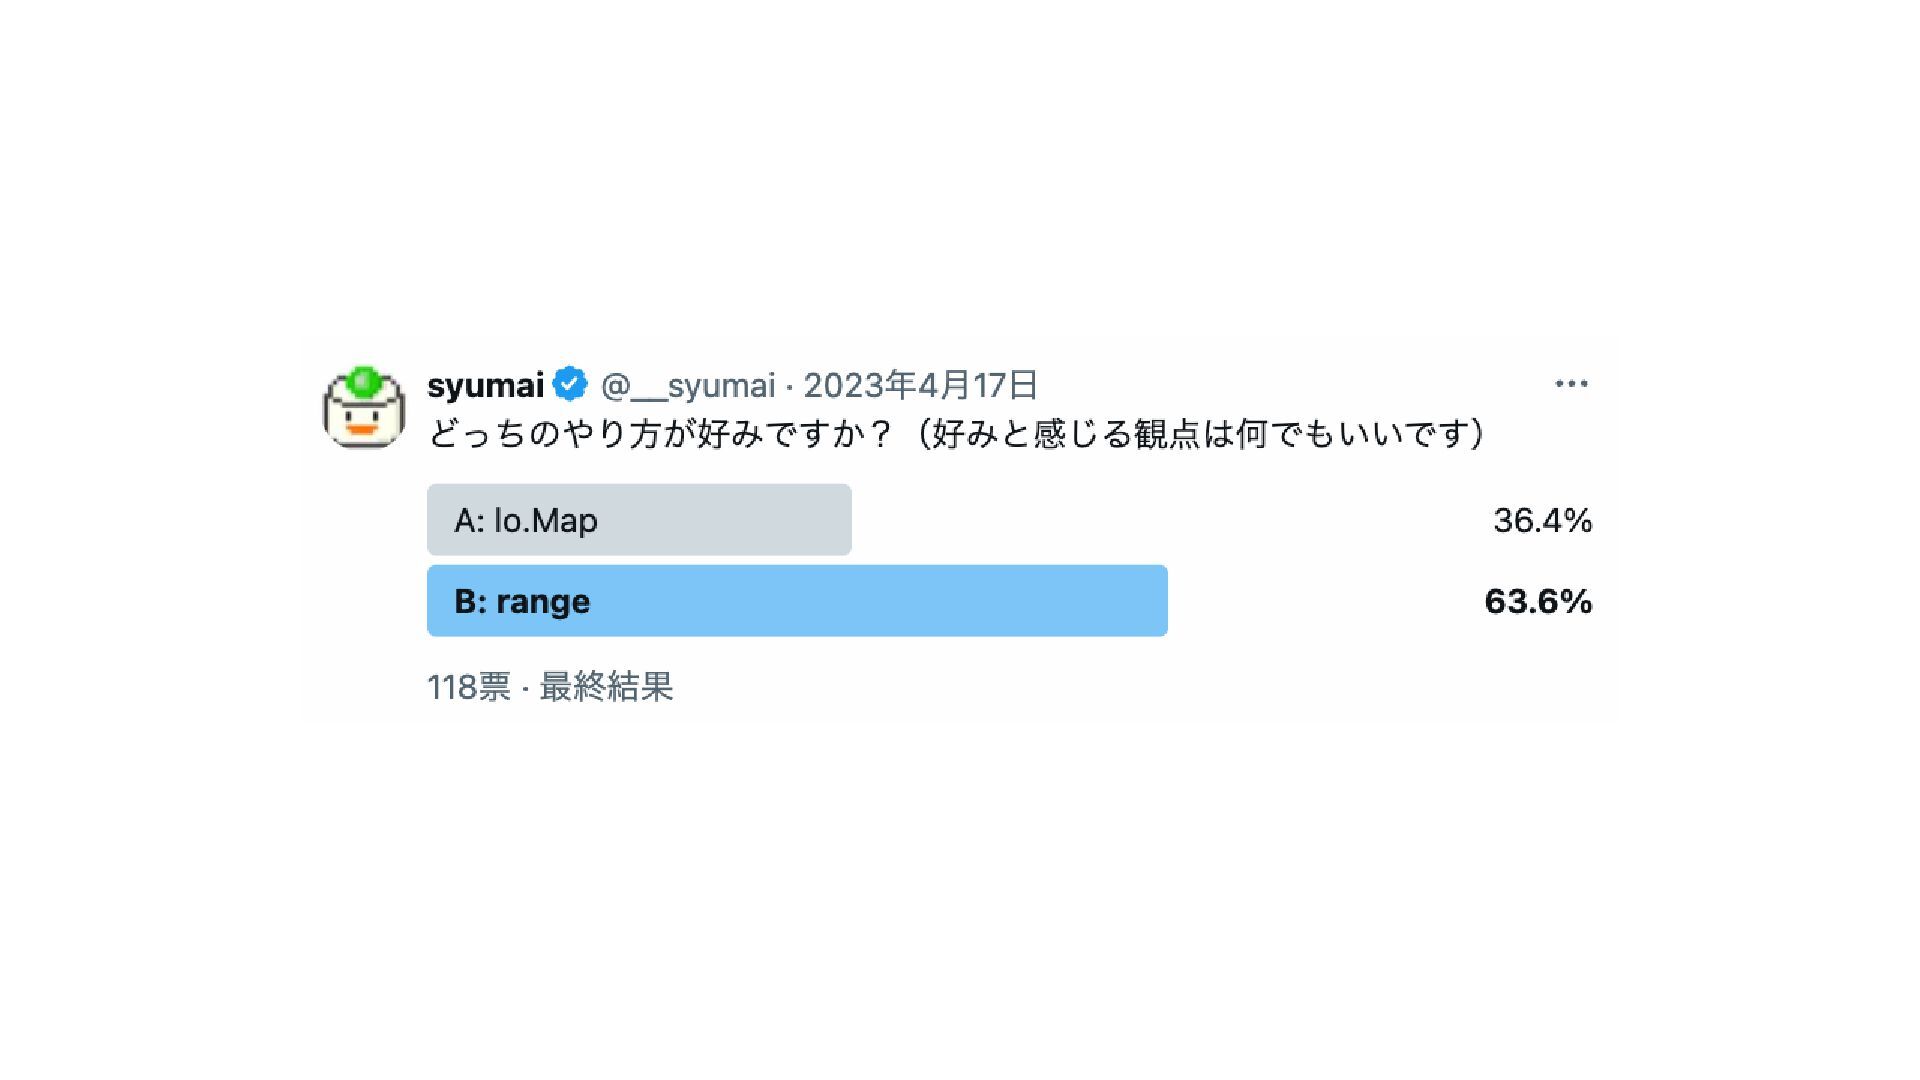Click the 118票 vote count
Image resolution: width=1920 pixels, height=1080 pixels.
(x=469, y=687)
